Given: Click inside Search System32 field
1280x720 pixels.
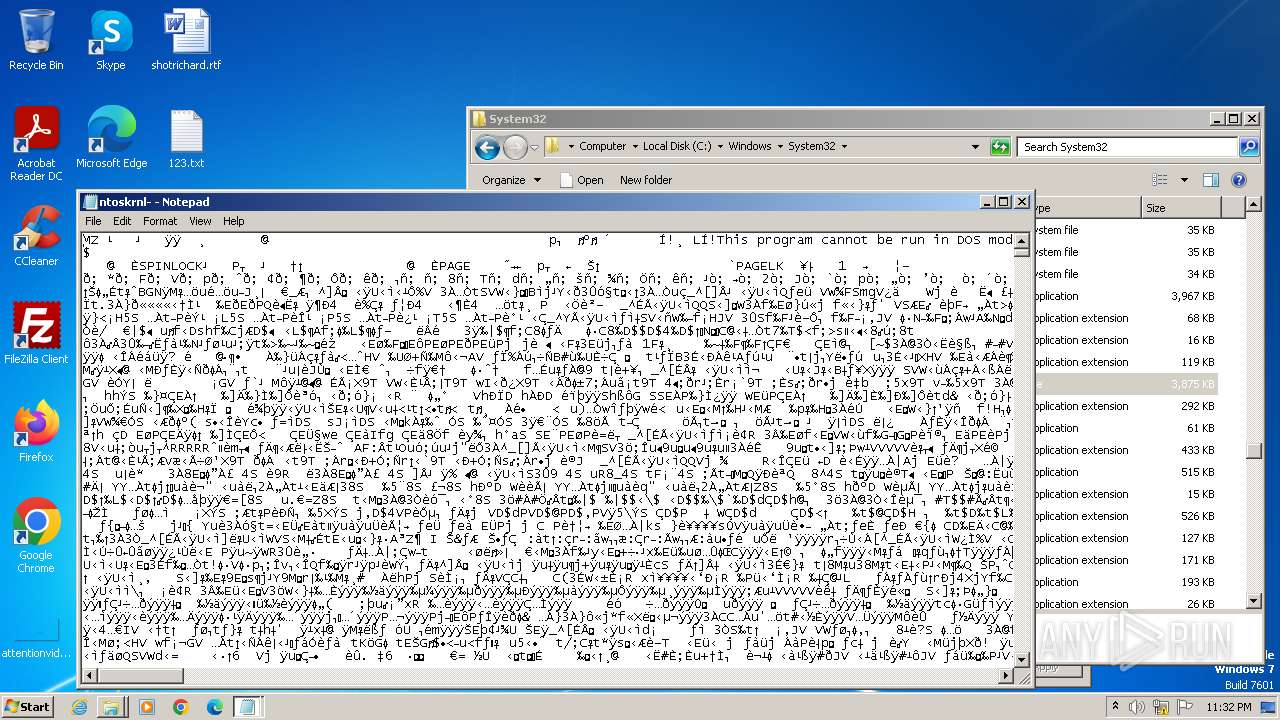Looking at the screenshot, I should click(1128, 147).
